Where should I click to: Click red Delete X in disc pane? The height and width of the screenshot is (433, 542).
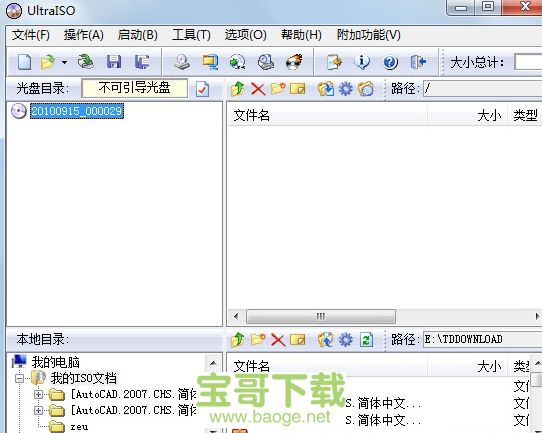(258, 89)
